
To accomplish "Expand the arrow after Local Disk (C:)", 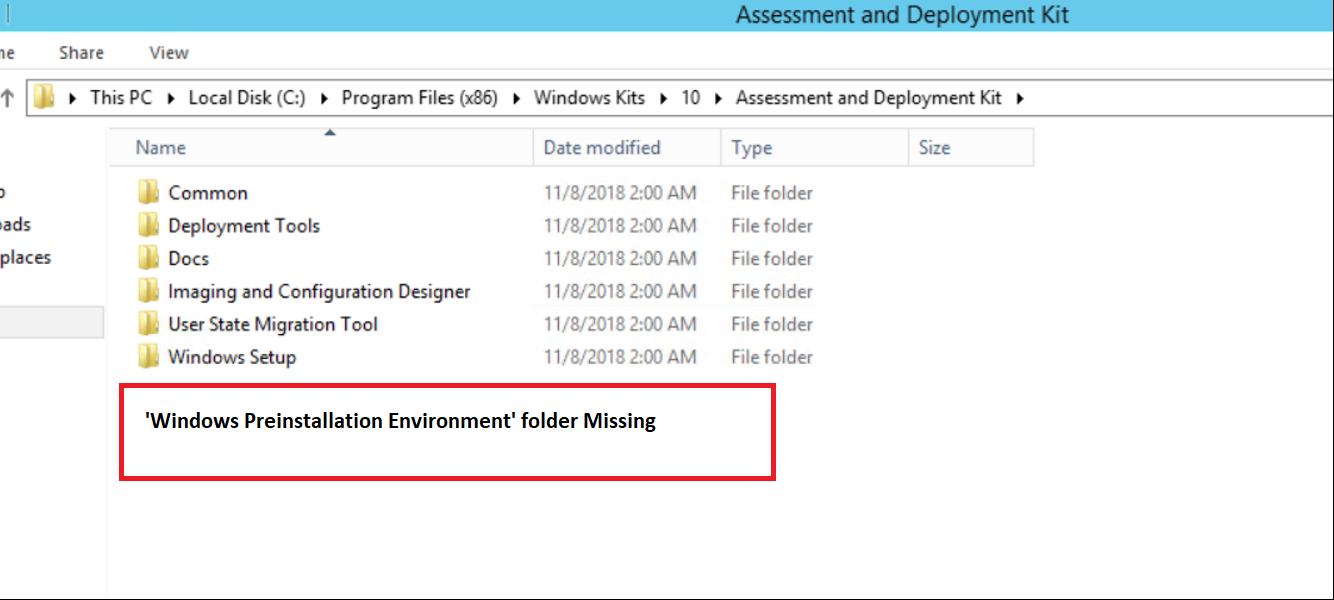I will tap(324, 98).
